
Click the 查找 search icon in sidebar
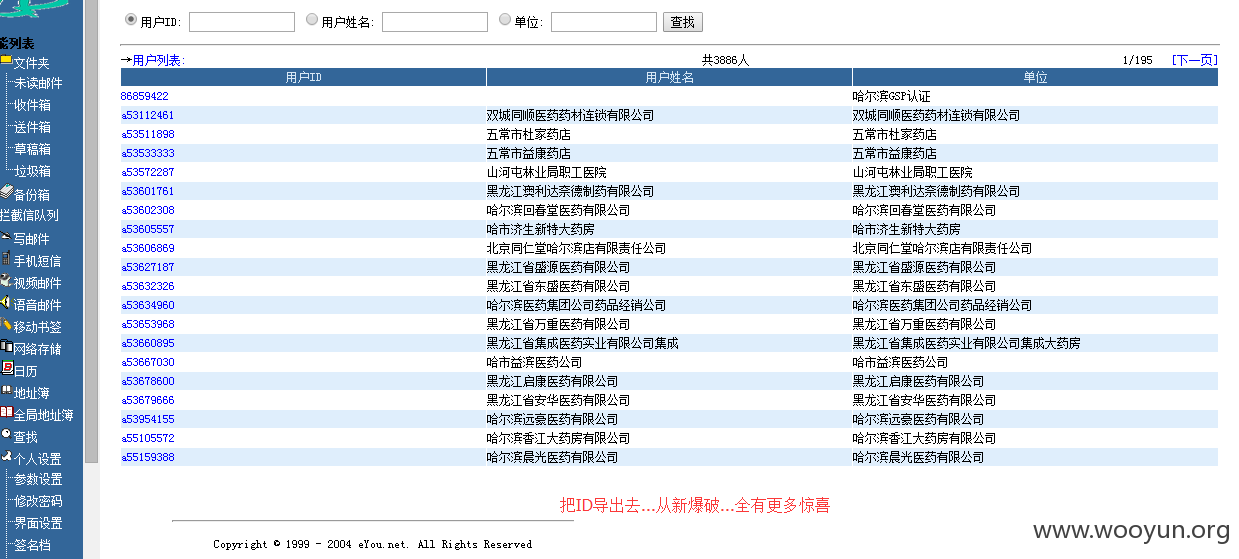click(x=6, y=435)
